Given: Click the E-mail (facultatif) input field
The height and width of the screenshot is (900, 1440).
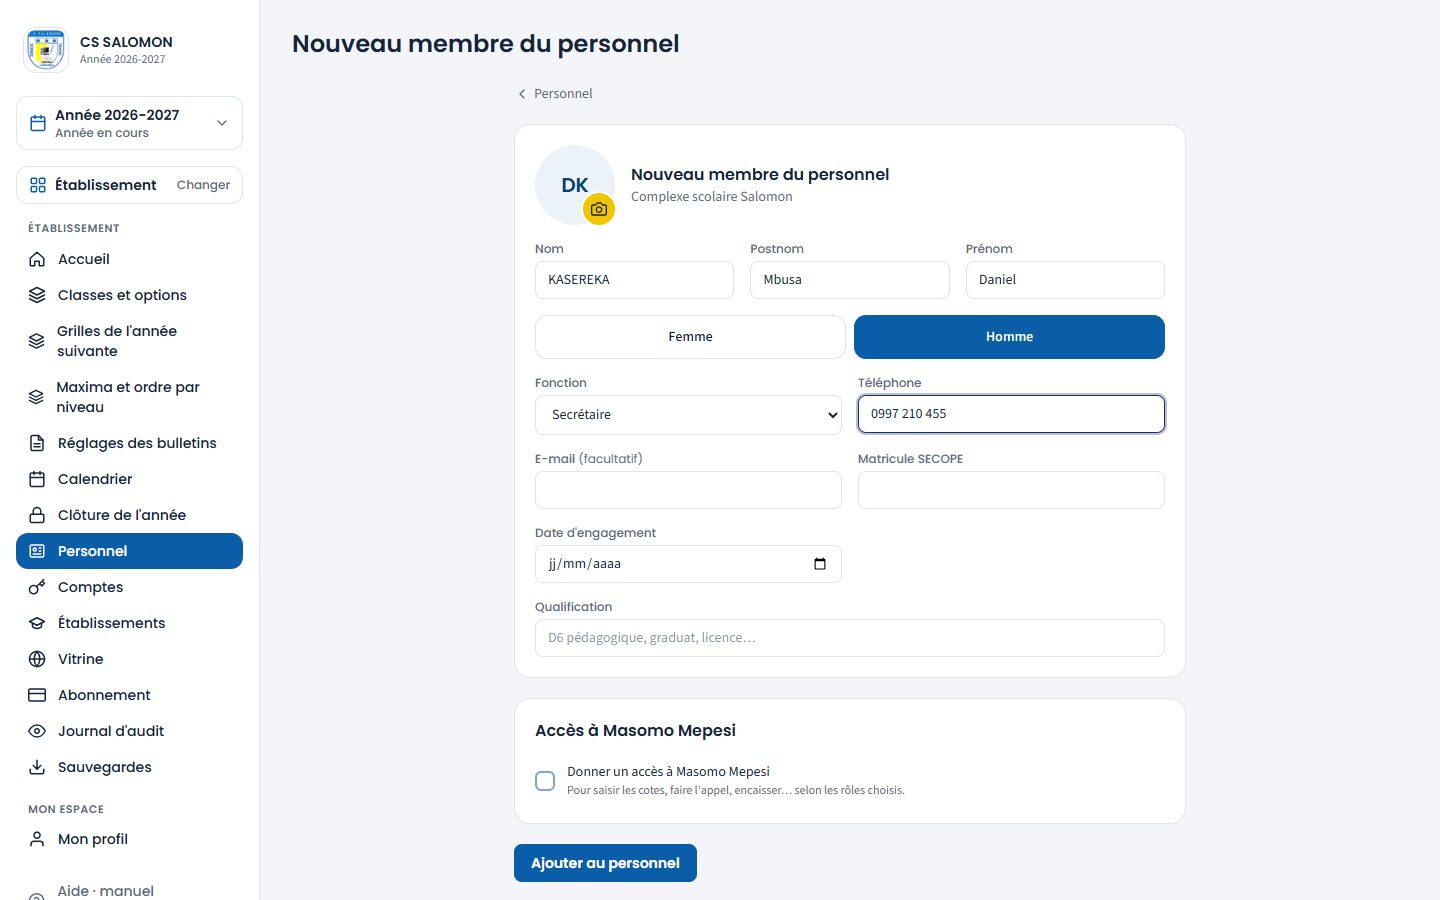Looking at the screenshot, I should [x=688, y=490].
